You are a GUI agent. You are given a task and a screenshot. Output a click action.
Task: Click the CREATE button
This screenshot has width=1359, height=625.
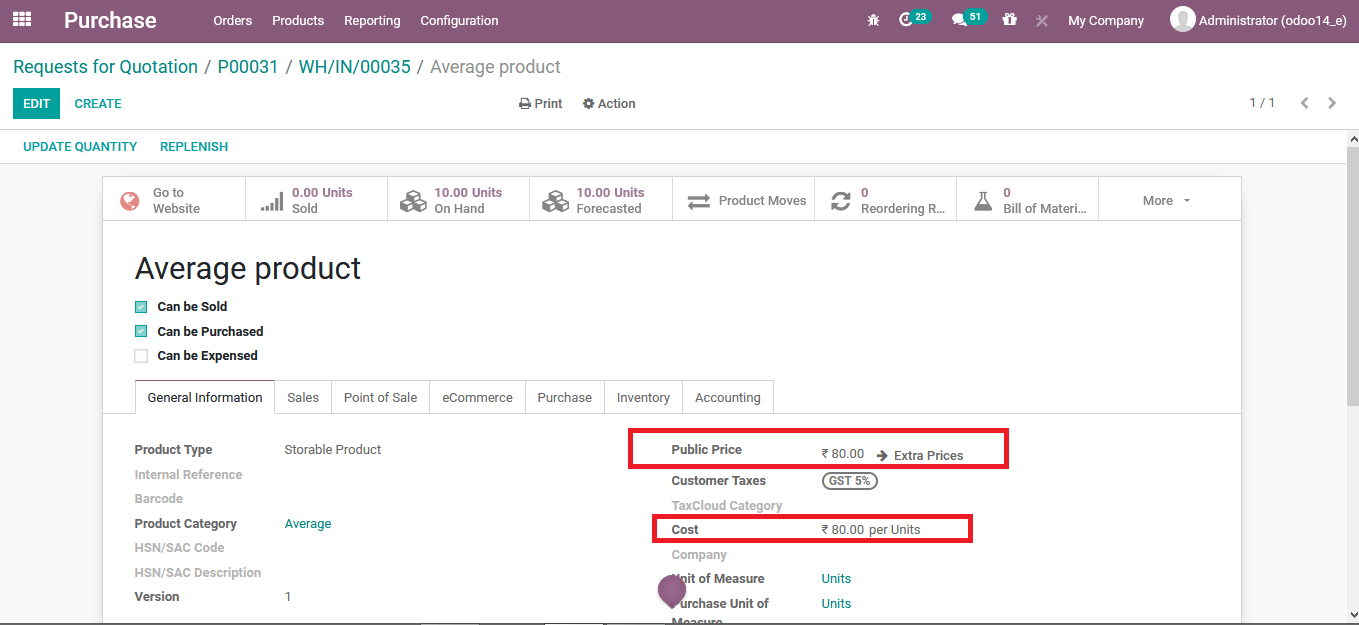(98, 104)
